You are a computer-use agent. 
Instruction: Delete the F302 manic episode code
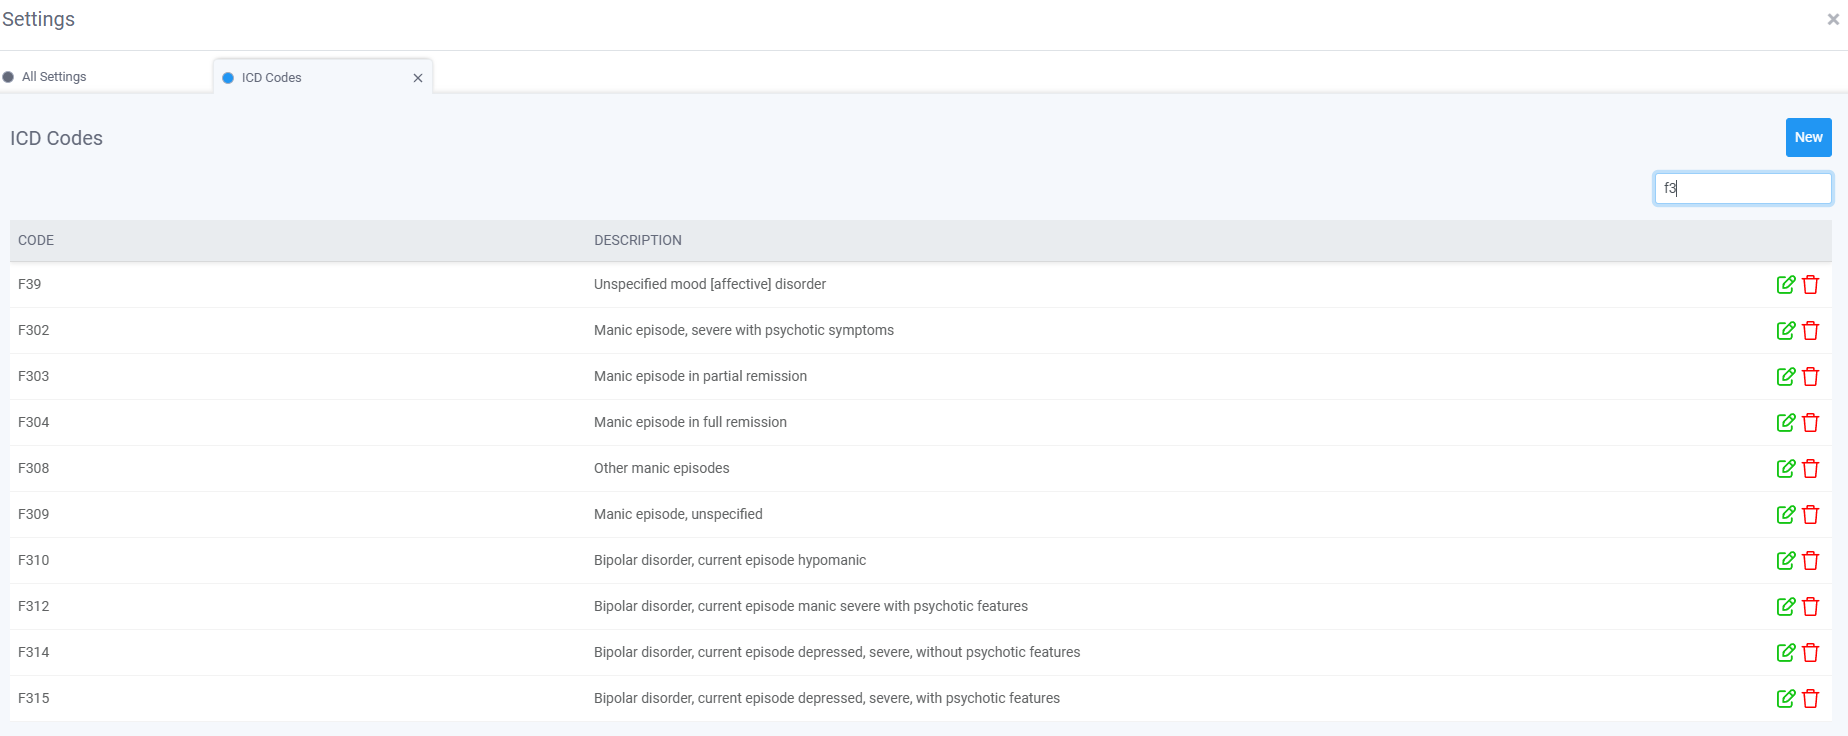(x=1810, y=331)
